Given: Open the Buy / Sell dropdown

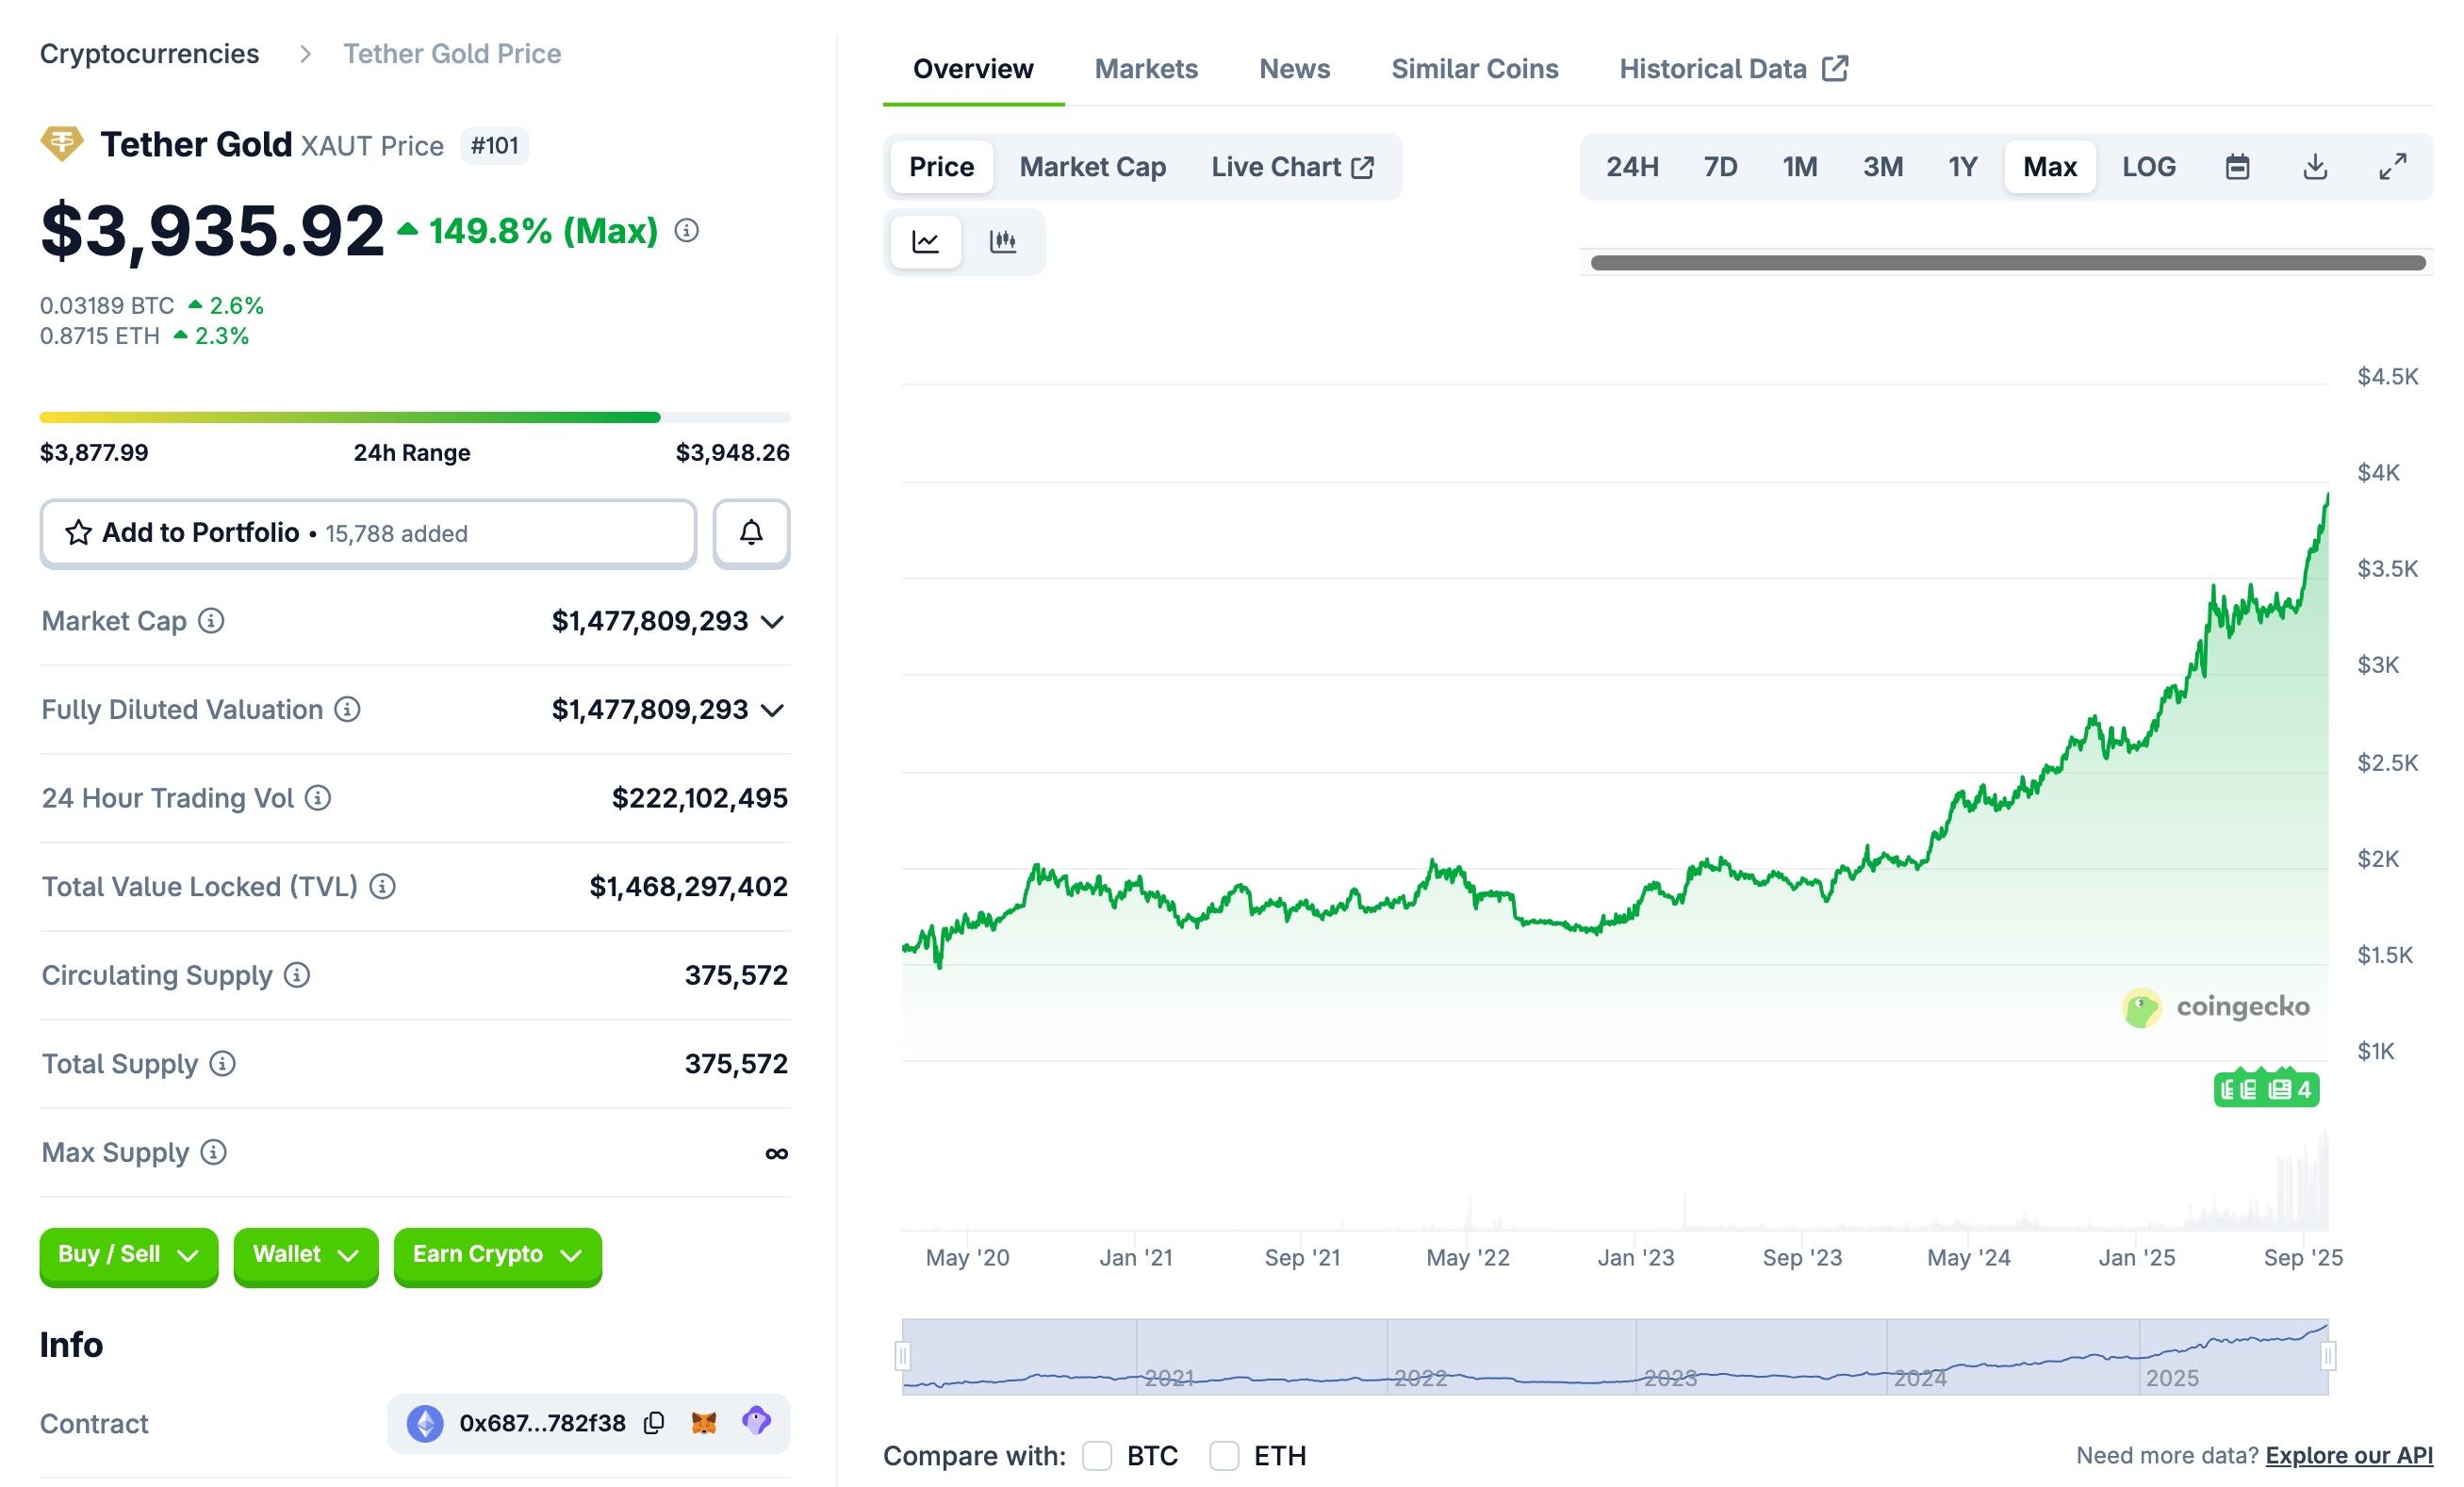Looking at the screenshot, I should [x=129, y=1255].
